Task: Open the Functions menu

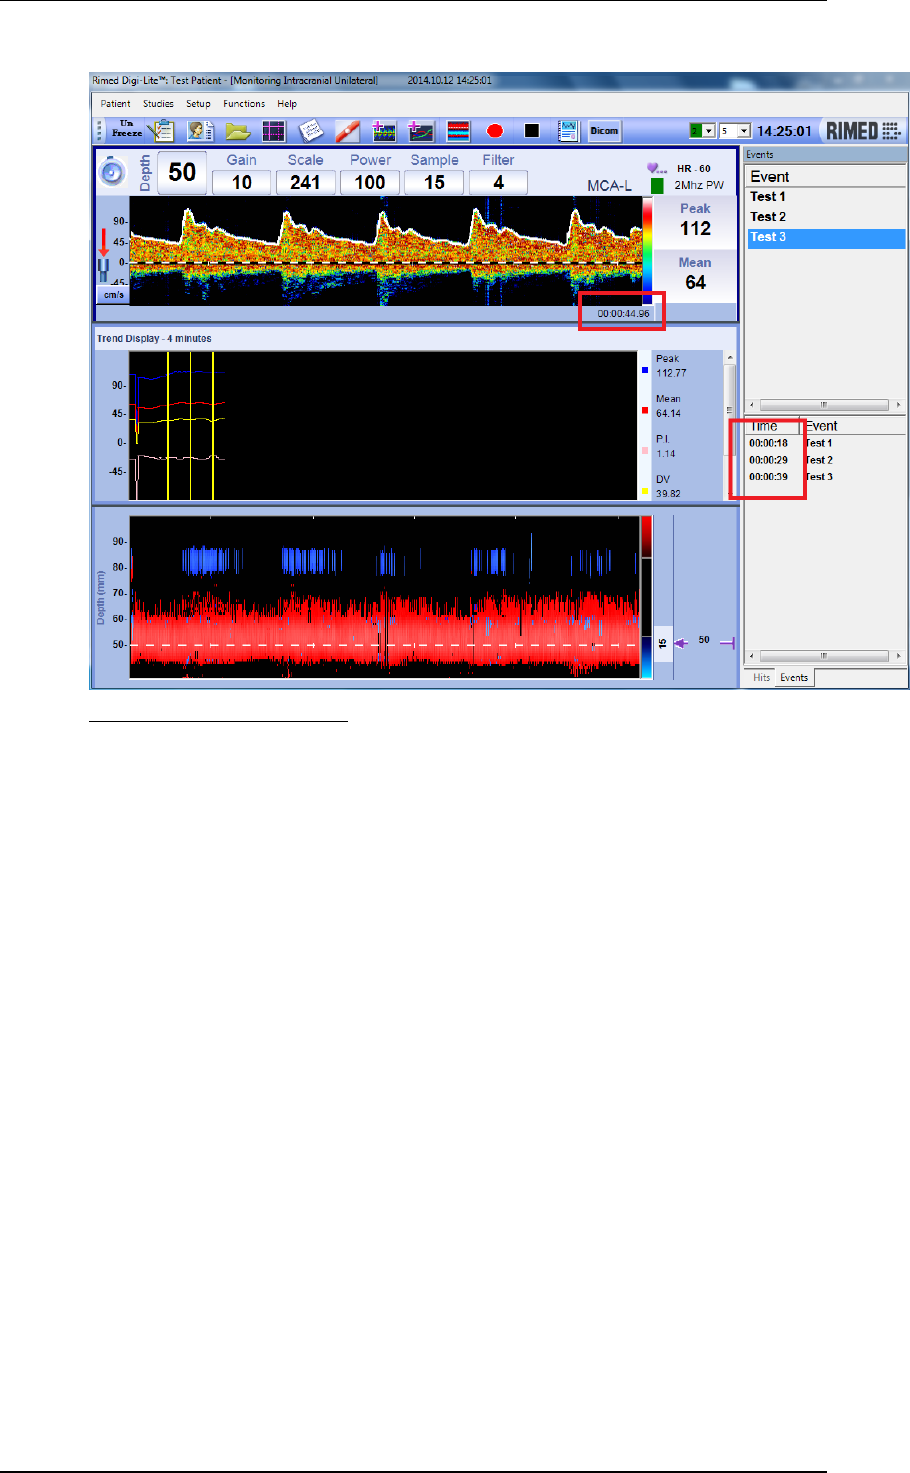Action: point(244,104)
